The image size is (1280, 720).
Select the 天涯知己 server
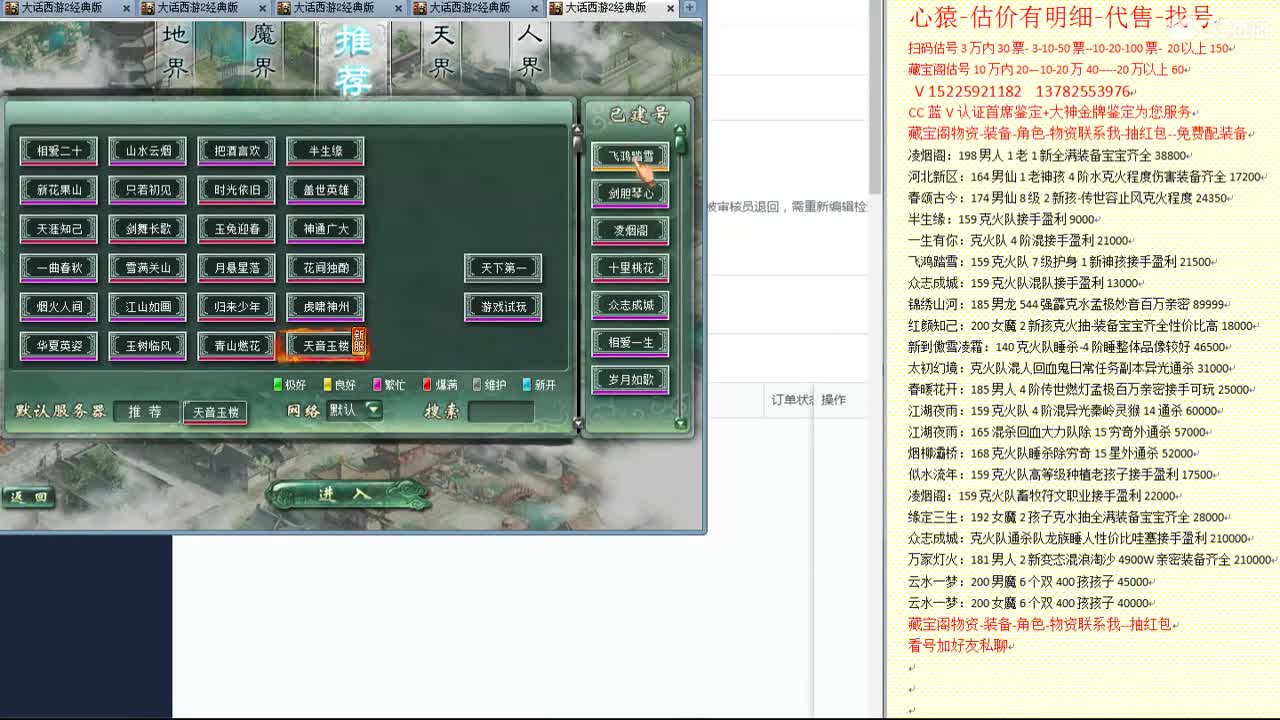(x=59, y=229)
